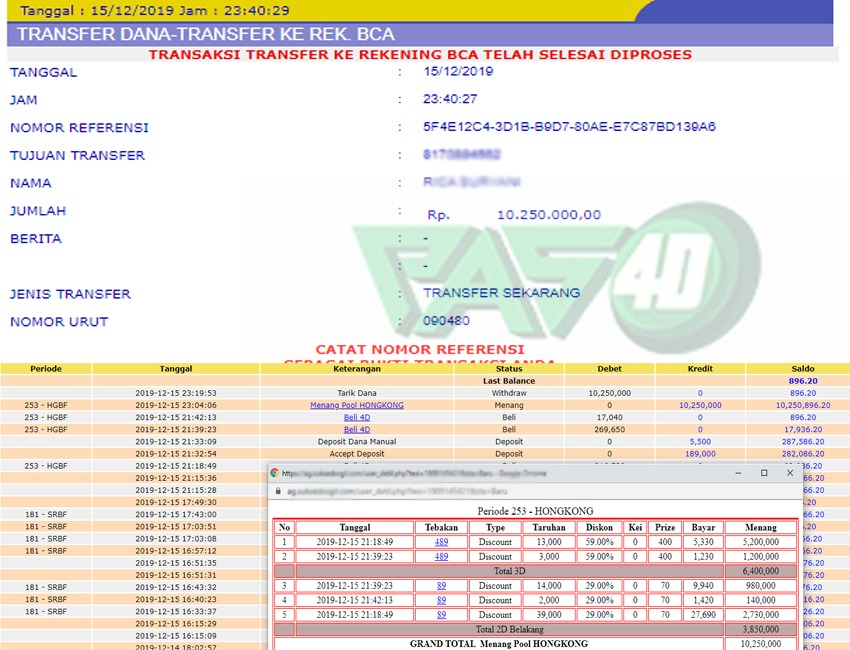Image resolution: width=850 pixels, height=650 pixels.
Task: Click the Menang value 1,200,000
Action: pos(761,556)
